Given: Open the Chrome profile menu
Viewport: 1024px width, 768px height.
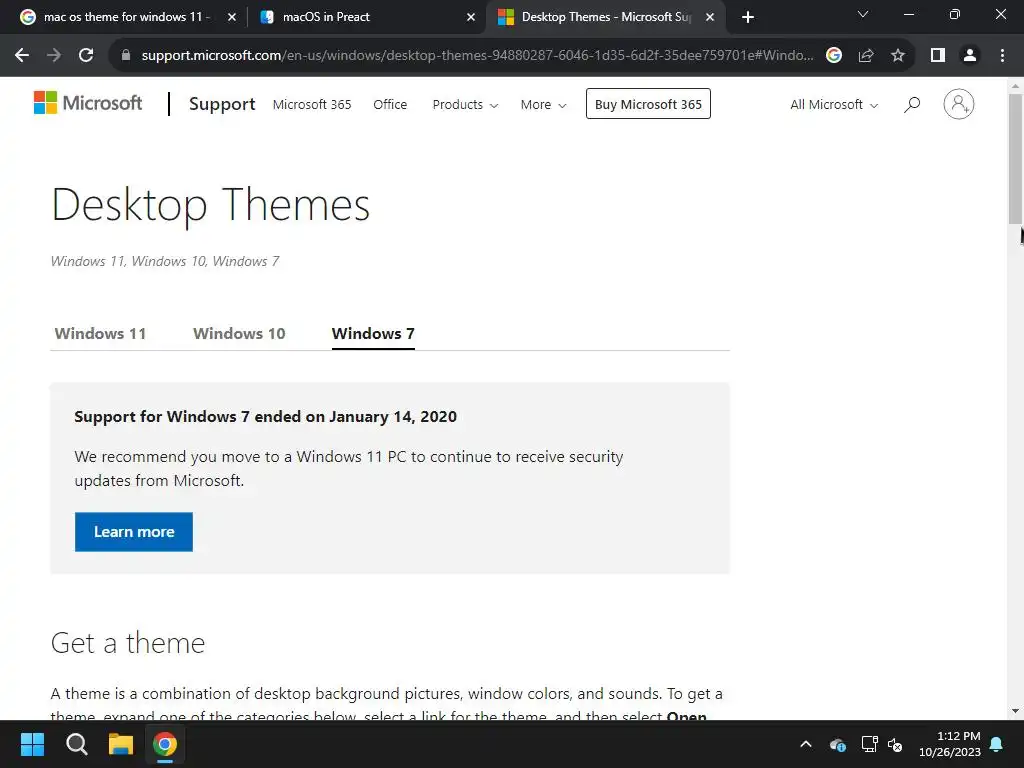Looking at the screenshot, I should click(970, 56).
